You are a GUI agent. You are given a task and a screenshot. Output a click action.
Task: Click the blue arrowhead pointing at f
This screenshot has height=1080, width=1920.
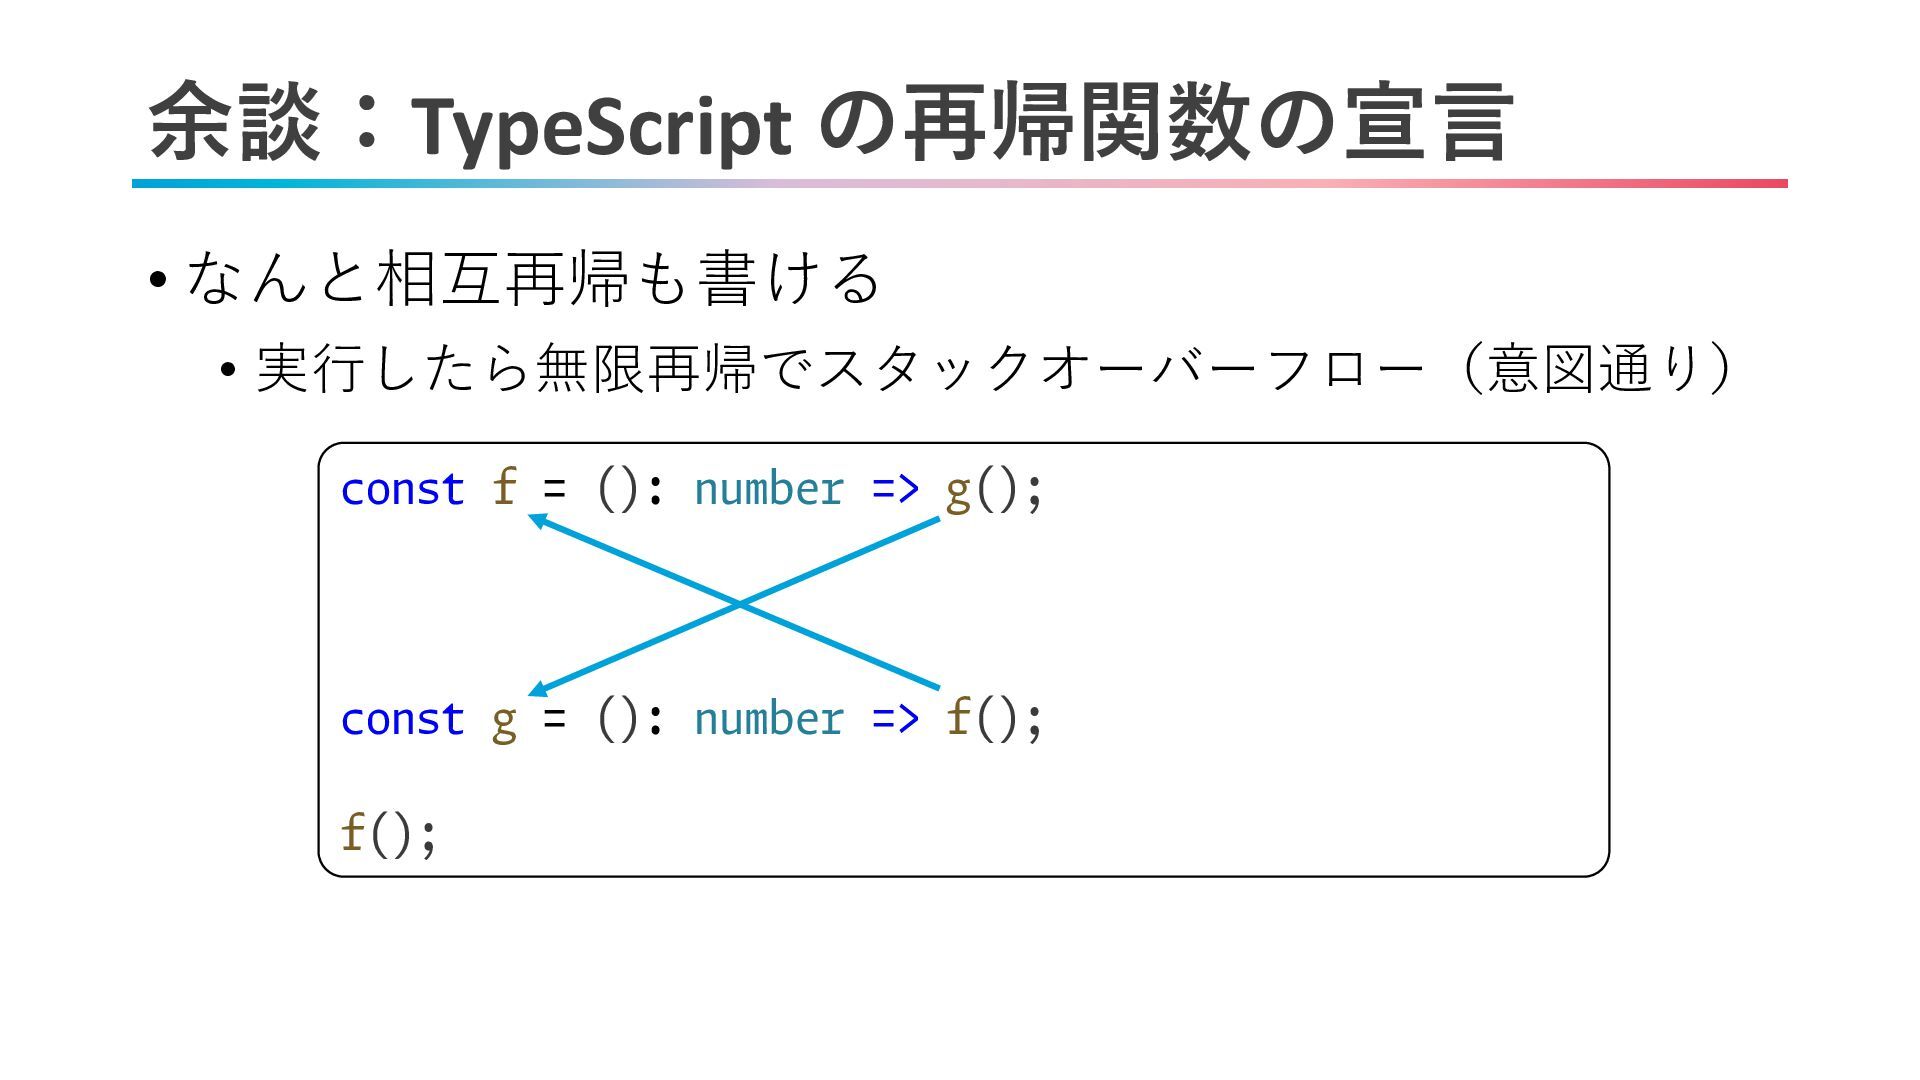(x=537, y=520)
